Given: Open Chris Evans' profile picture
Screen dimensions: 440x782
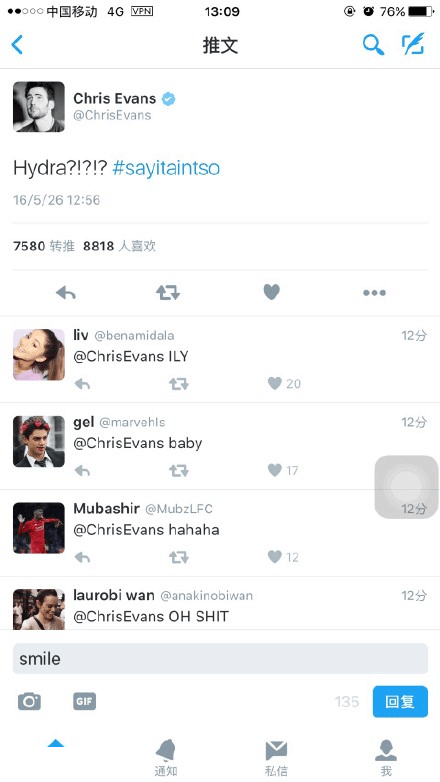Looking at the screenshot, I should pyautogui.click(x=39, y=107).
